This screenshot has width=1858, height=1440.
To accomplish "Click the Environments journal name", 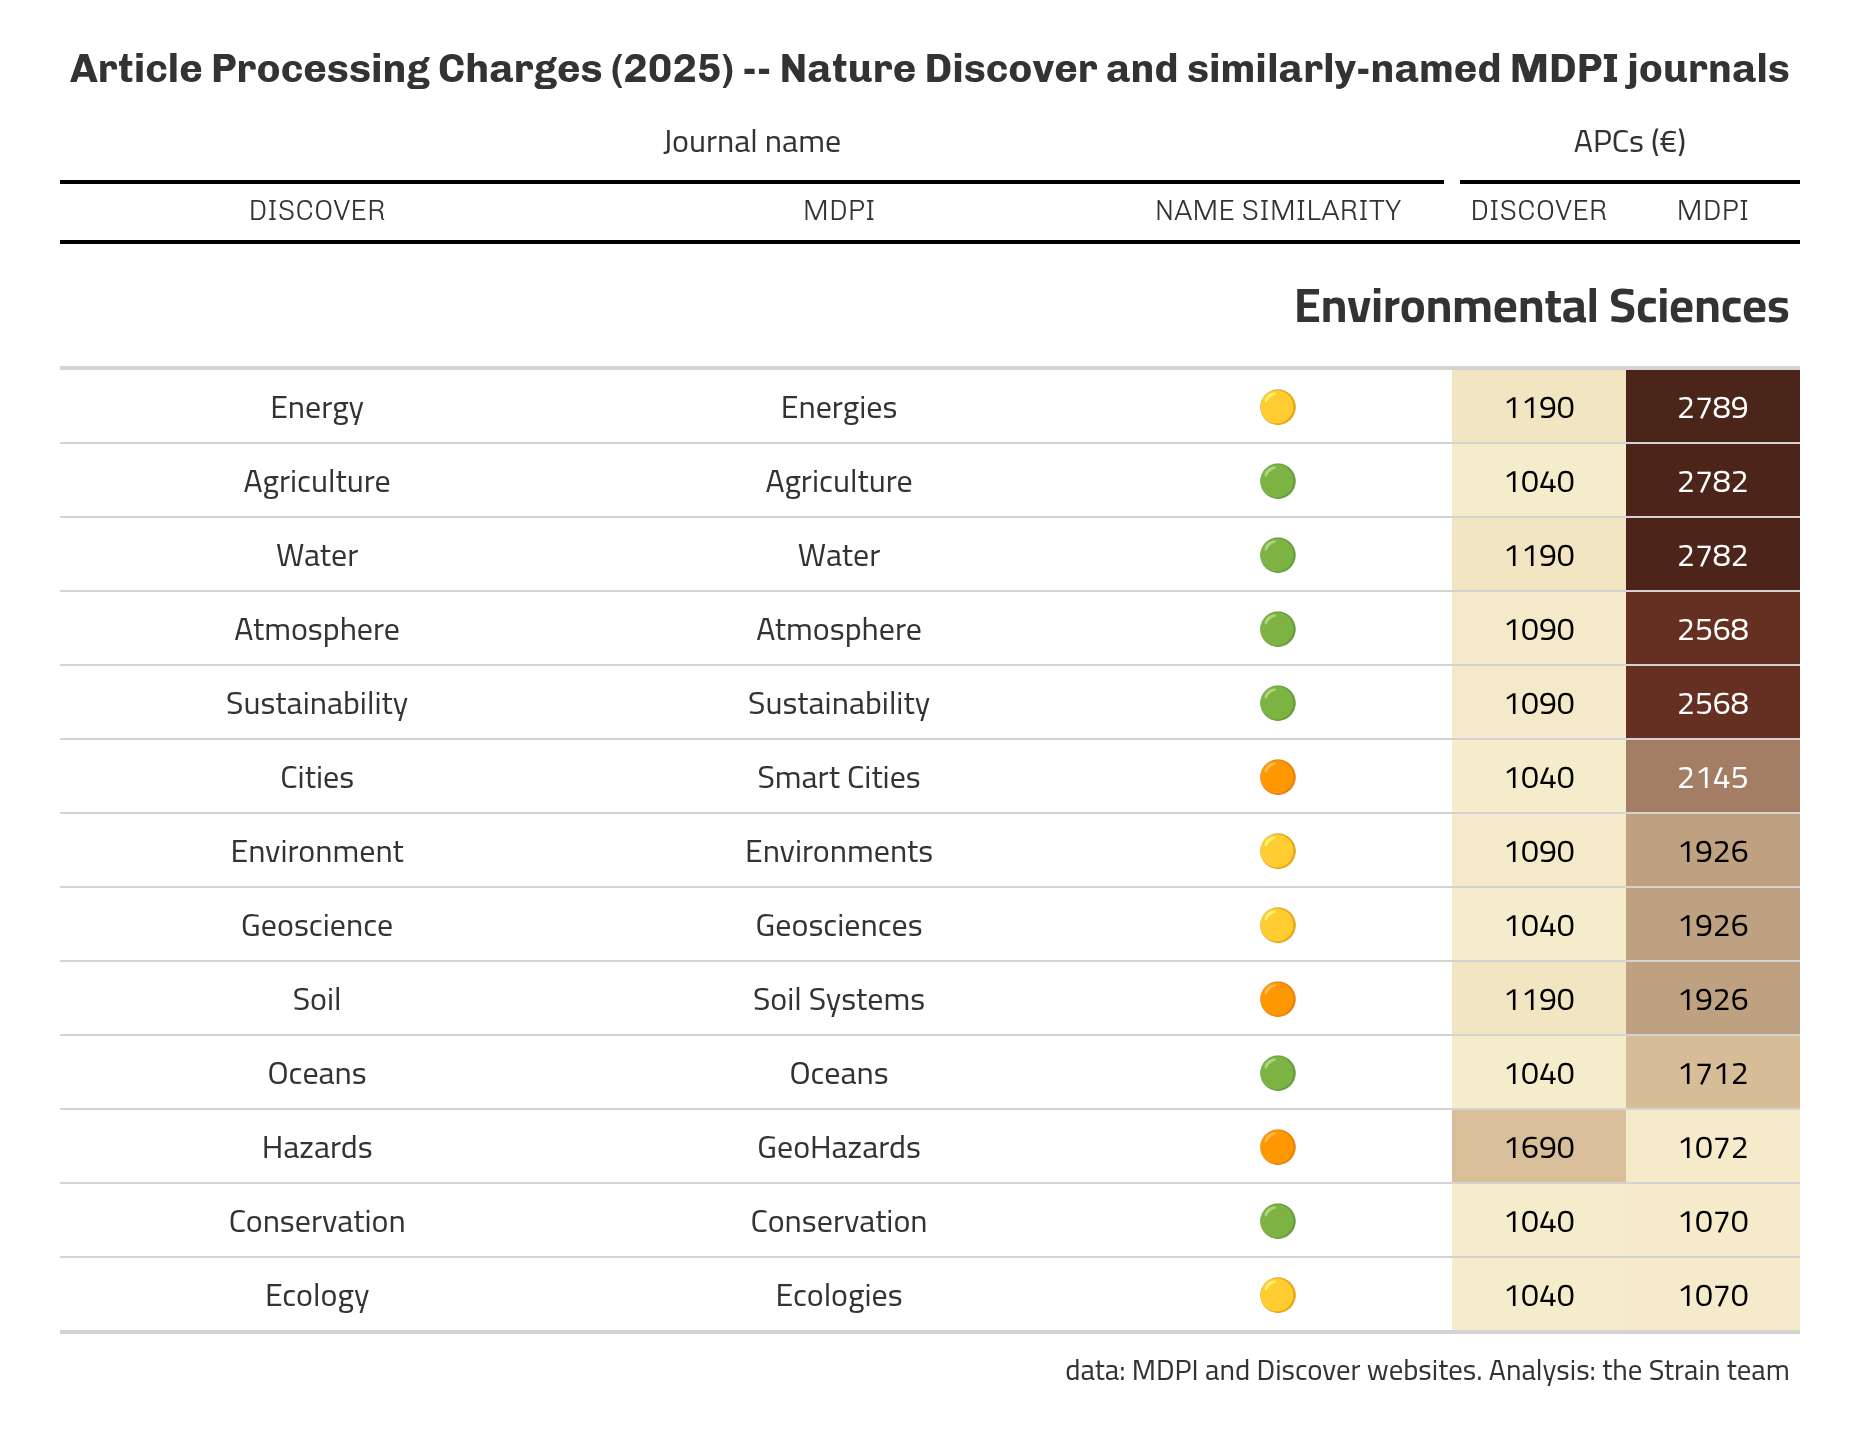I will pyautogui.click(x=838, y=851).
